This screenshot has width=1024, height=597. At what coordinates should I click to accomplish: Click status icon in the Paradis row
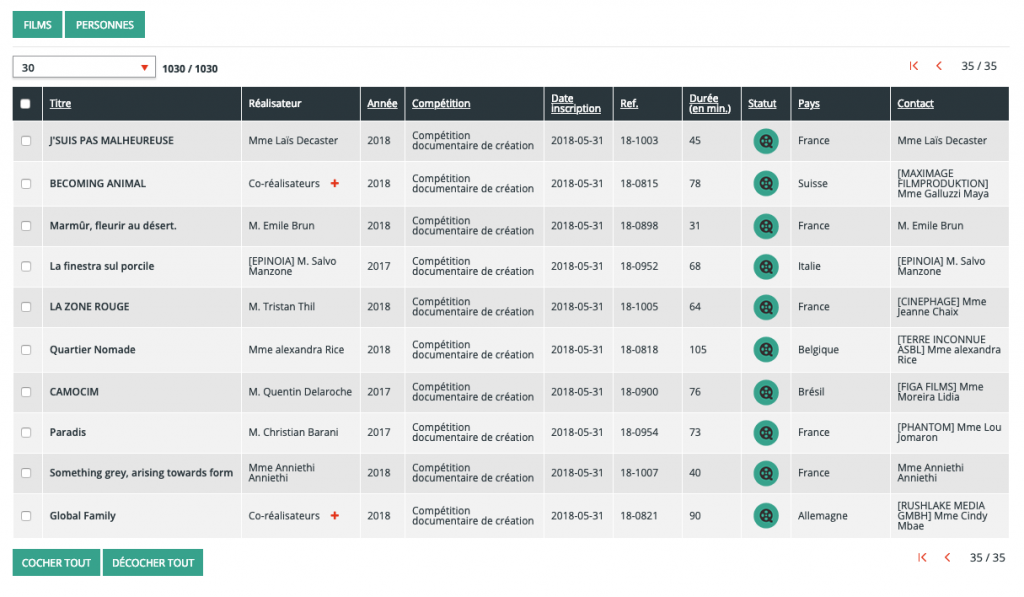[765, 432]
